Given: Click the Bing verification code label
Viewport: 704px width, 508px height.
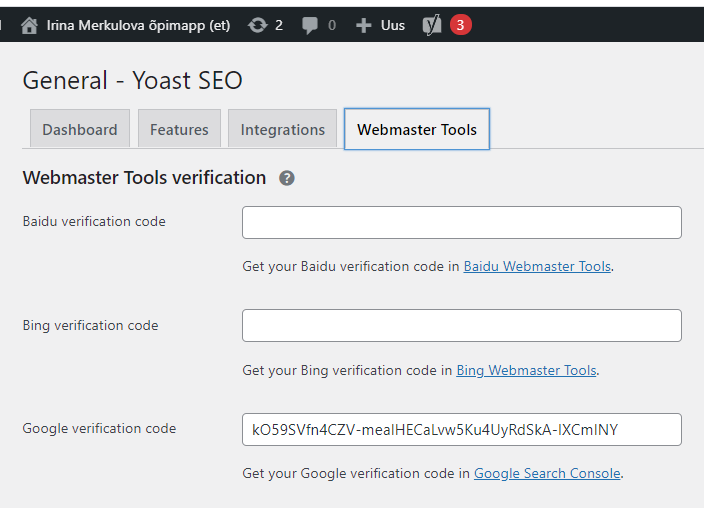Looking at the screenshot, I should [90, 325].
